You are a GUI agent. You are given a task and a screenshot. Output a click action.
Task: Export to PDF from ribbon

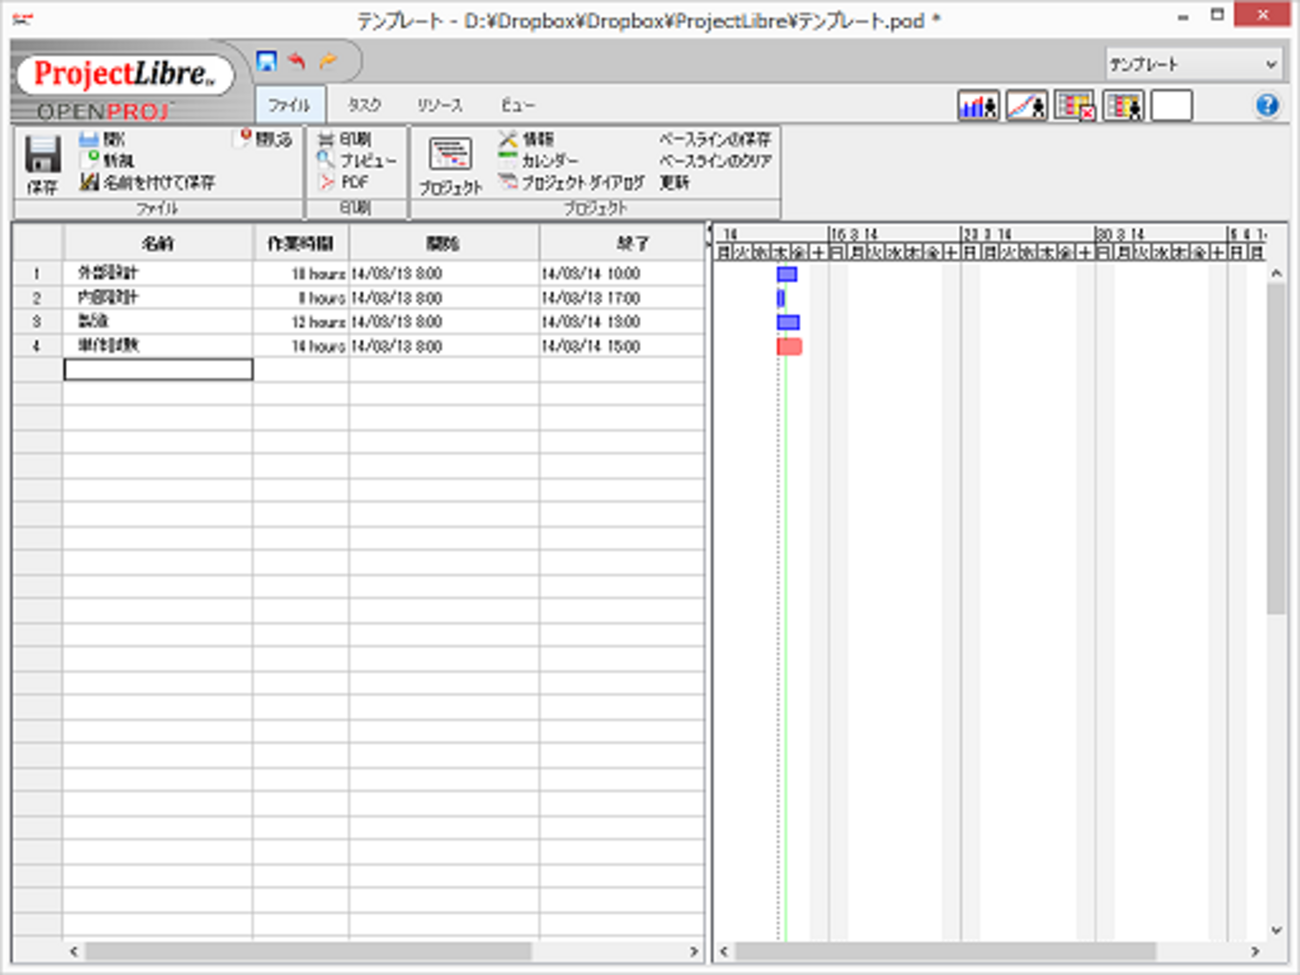tap(343, 182)
